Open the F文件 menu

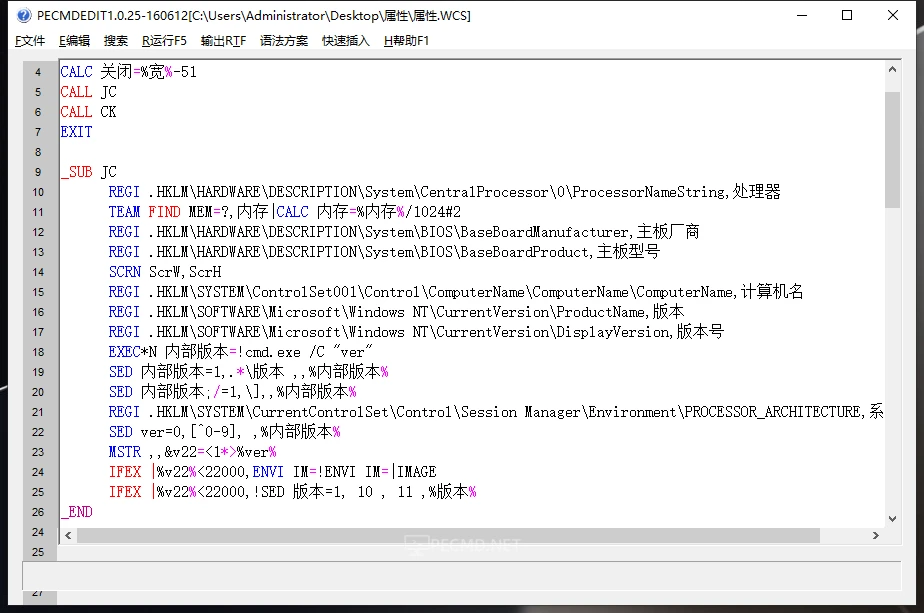tap(29, 41)
